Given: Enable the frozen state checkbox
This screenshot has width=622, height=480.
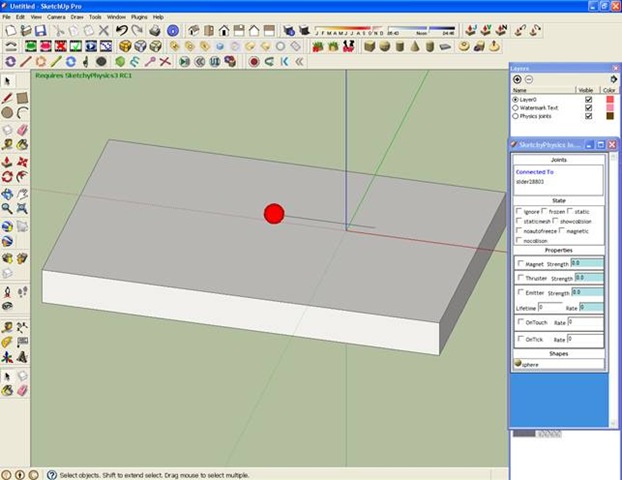Looking at the screenshot, I should click(544, 212).
